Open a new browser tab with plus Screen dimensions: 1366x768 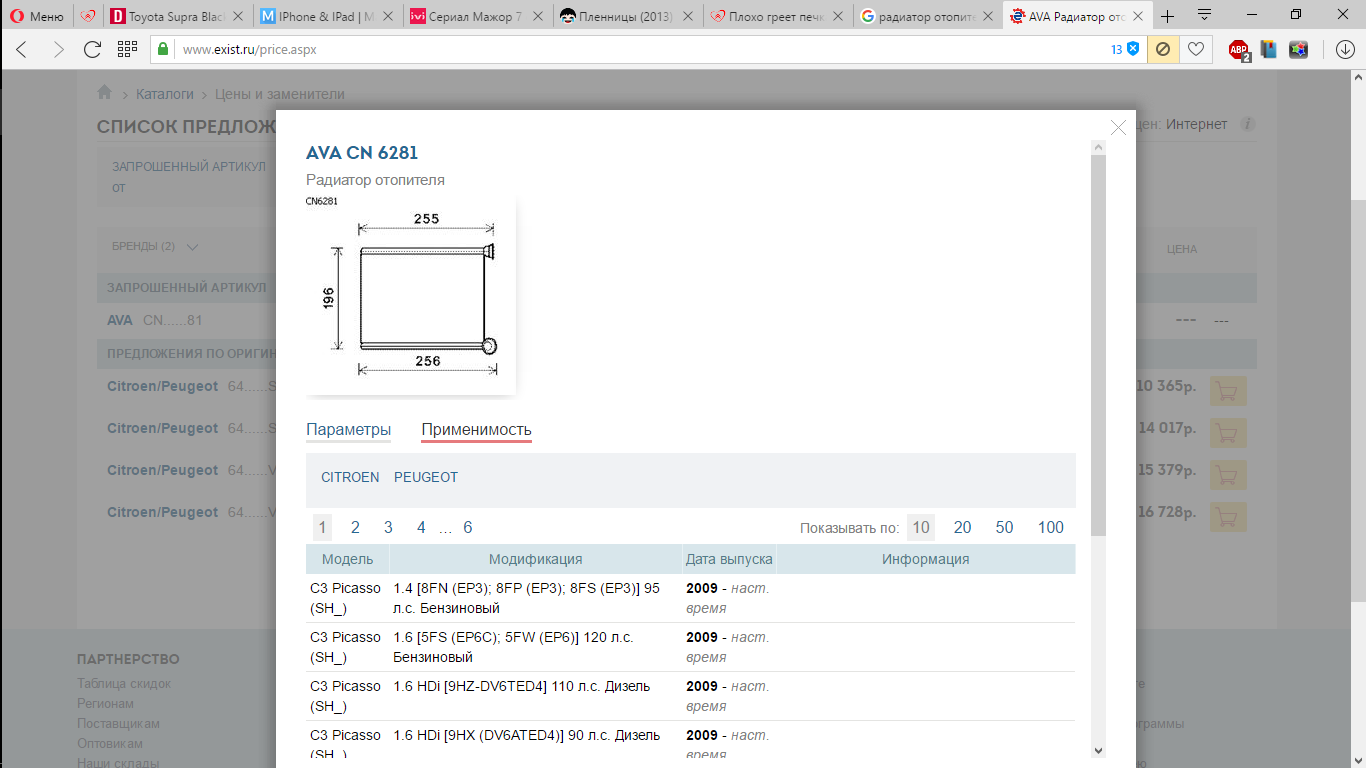click(x=1167, y=16)
